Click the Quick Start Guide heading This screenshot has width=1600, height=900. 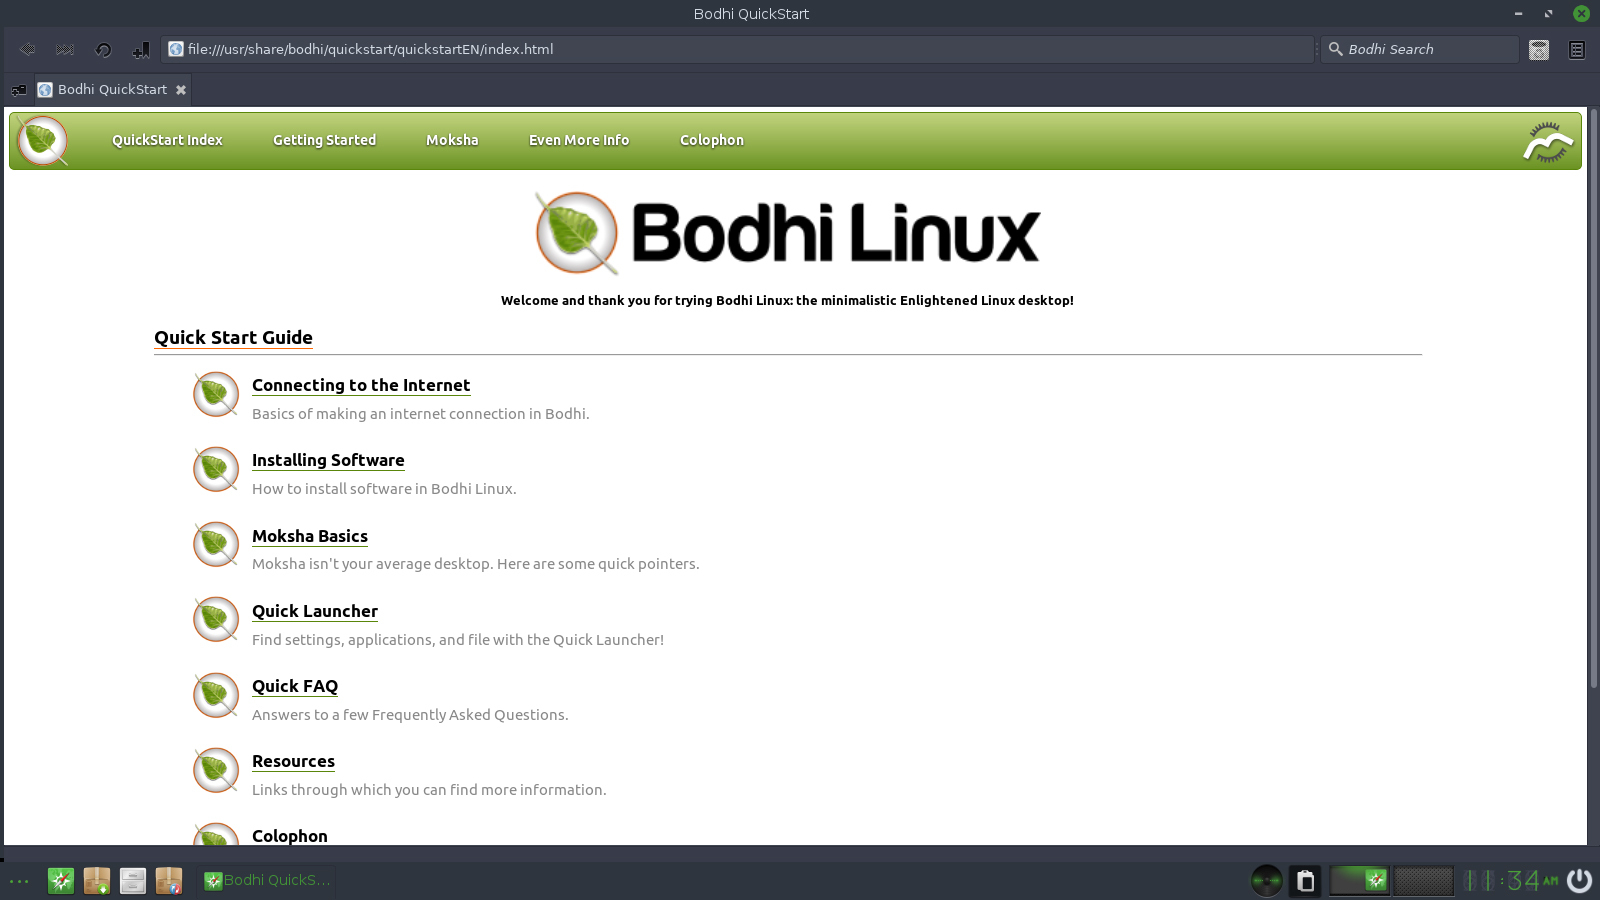(233, 338)
